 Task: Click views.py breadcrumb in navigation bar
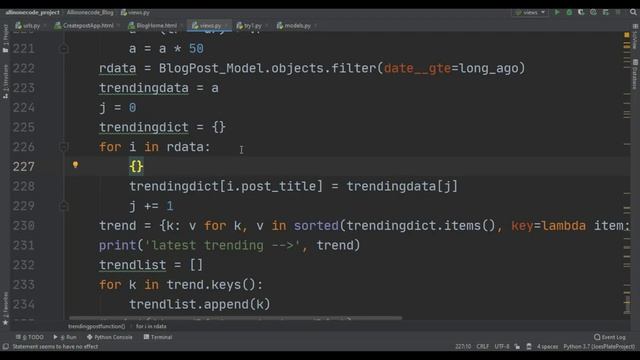click(x=135, y=13)
